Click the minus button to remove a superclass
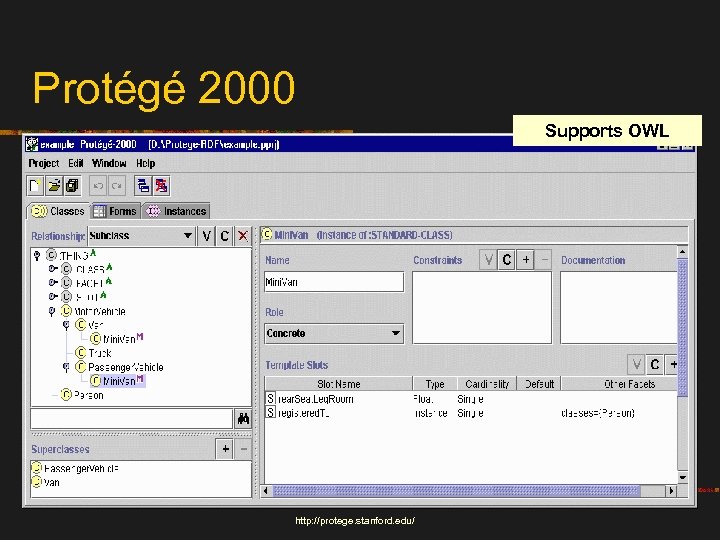Image resolution: width=720 pixels, height=540 pixels. tap(244, 449)
